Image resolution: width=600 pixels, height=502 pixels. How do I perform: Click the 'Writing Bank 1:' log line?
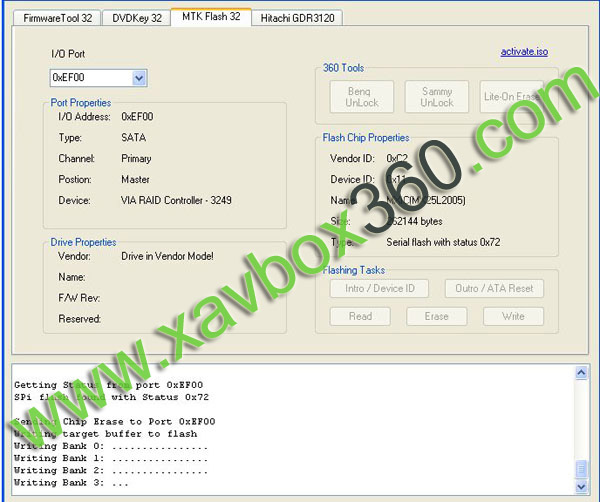point(111,458)
